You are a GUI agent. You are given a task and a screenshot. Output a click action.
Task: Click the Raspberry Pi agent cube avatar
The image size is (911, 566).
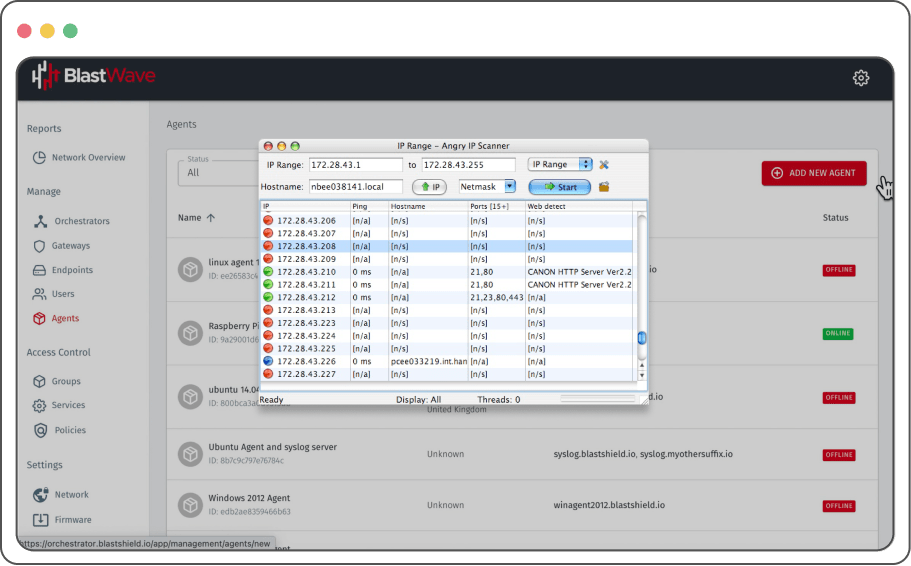click(190, 334)
